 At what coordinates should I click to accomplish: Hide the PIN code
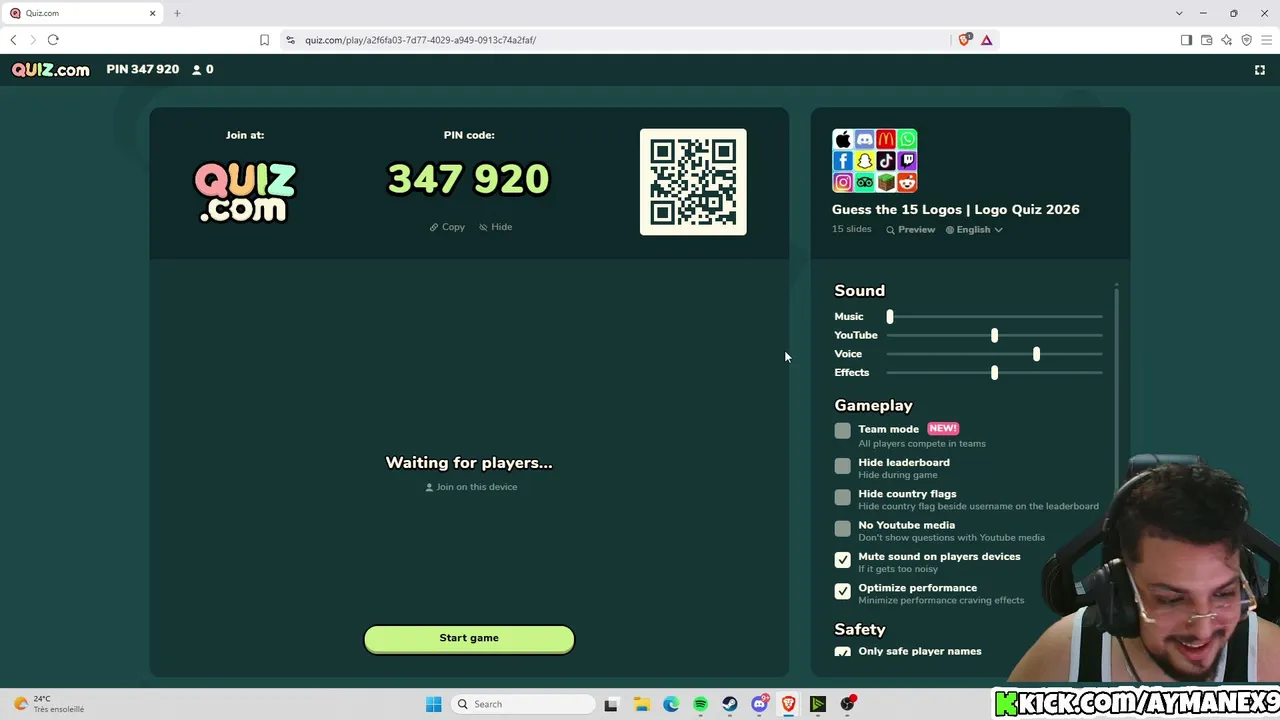tap(495, 227)
